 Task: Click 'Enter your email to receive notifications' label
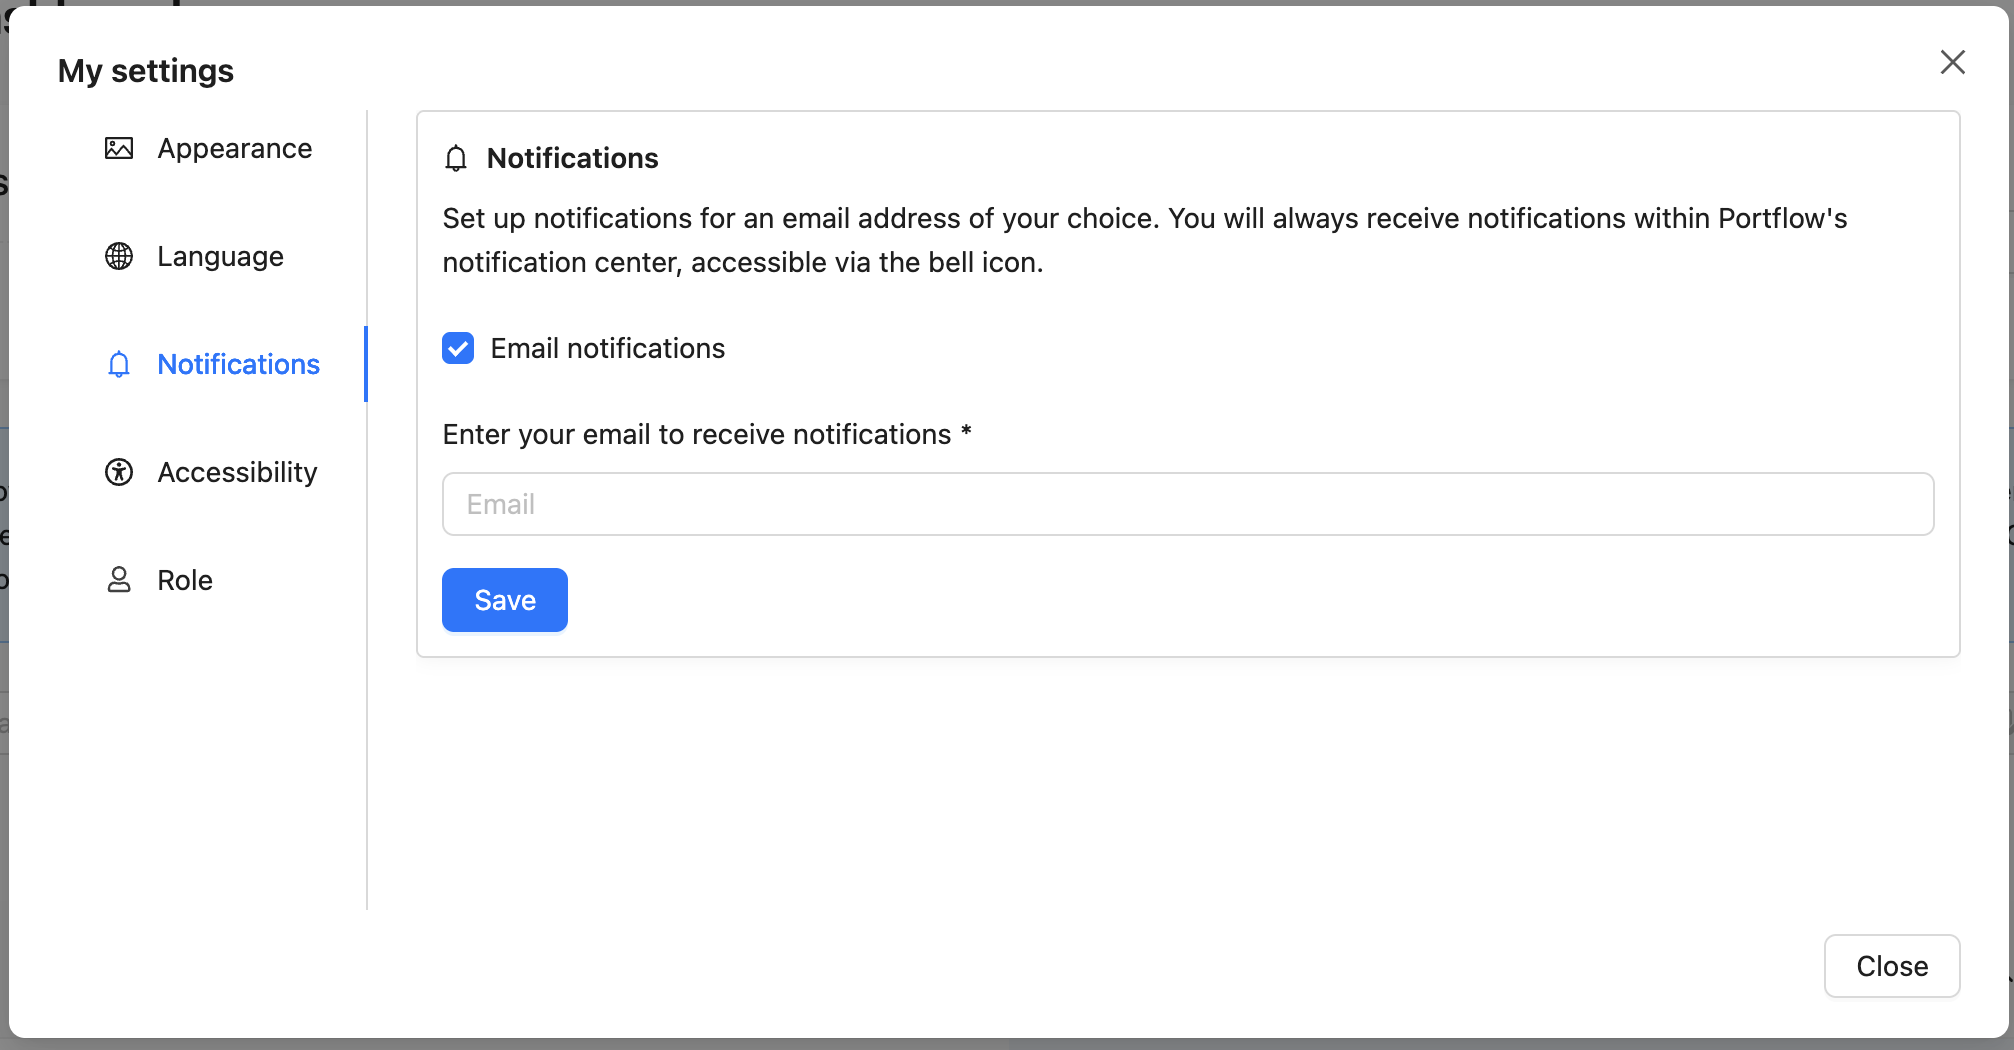[x=707, y=434]
